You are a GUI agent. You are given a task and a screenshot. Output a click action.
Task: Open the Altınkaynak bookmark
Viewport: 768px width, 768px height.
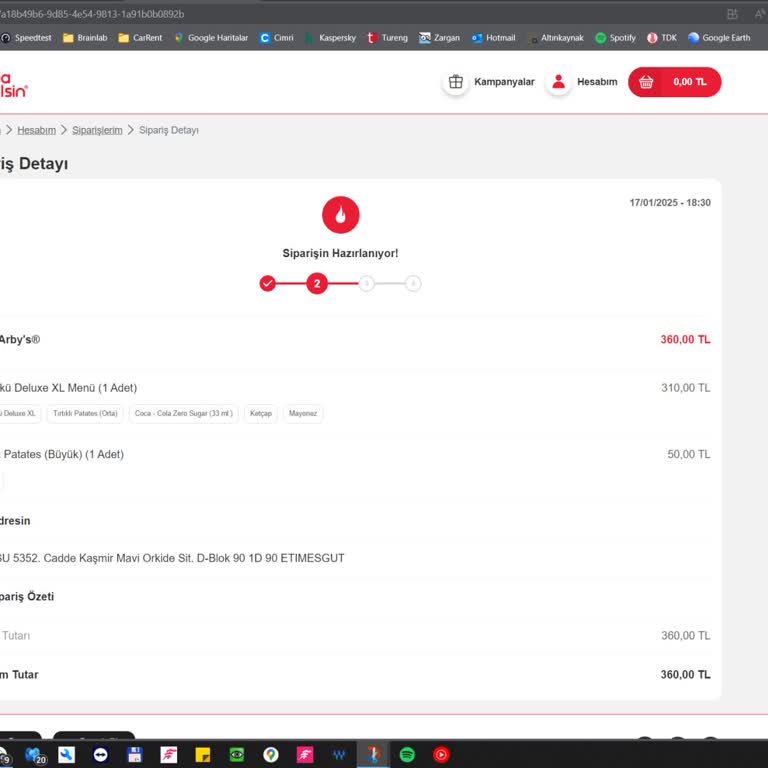[555, 38]
